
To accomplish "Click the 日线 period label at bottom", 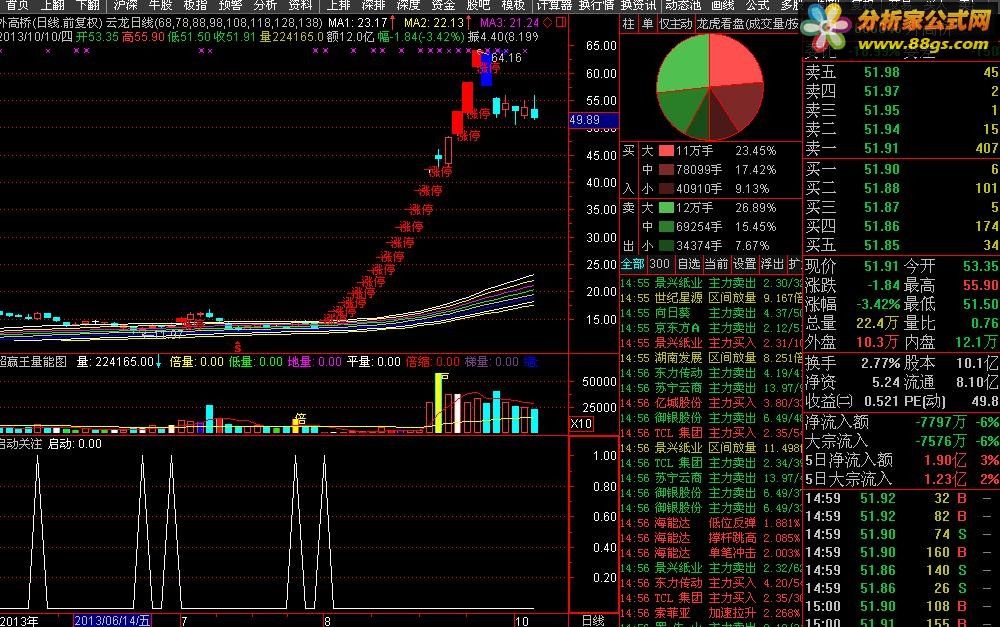I will coord(593,620).
